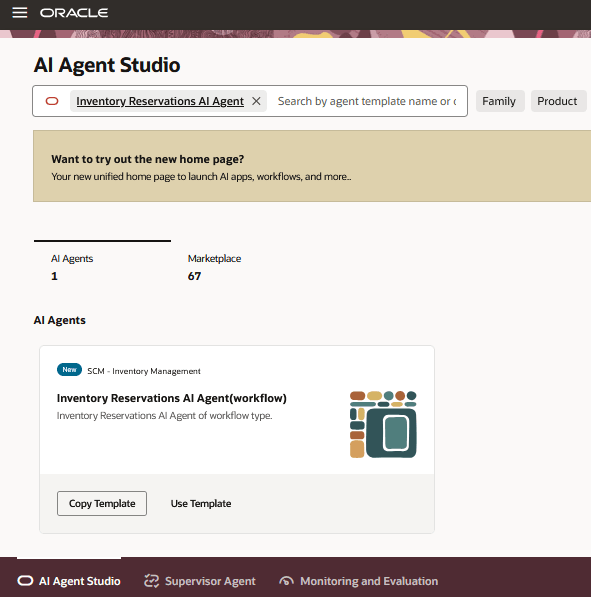The image size is (599, 602).
Task: Open the Family filter
Action: [500, 101]
